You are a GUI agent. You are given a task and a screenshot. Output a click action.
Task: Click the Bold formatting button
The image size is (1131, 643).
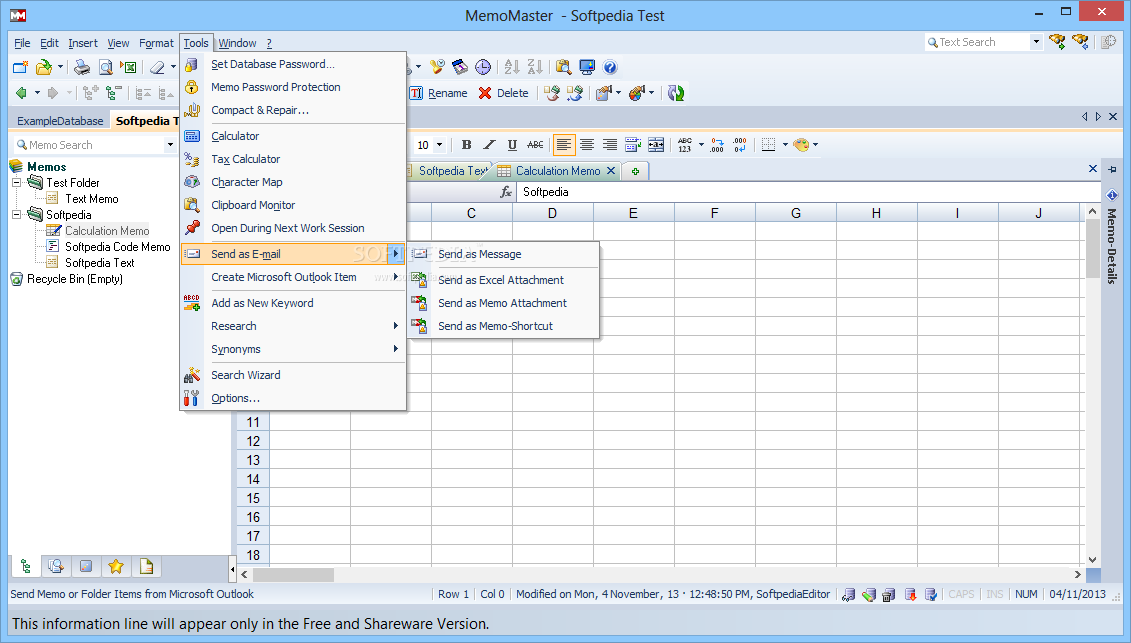click(x=467, y=144)
